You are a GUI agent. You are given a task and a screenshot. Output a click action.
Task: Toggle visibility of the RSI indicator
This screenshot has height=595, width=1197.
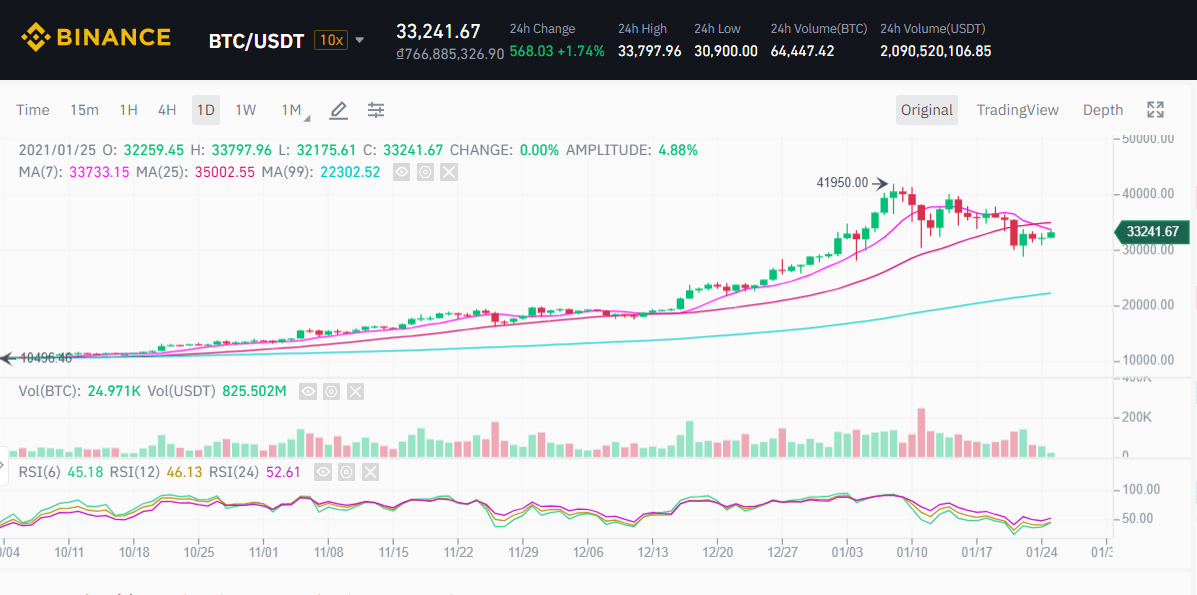point(323,472)
